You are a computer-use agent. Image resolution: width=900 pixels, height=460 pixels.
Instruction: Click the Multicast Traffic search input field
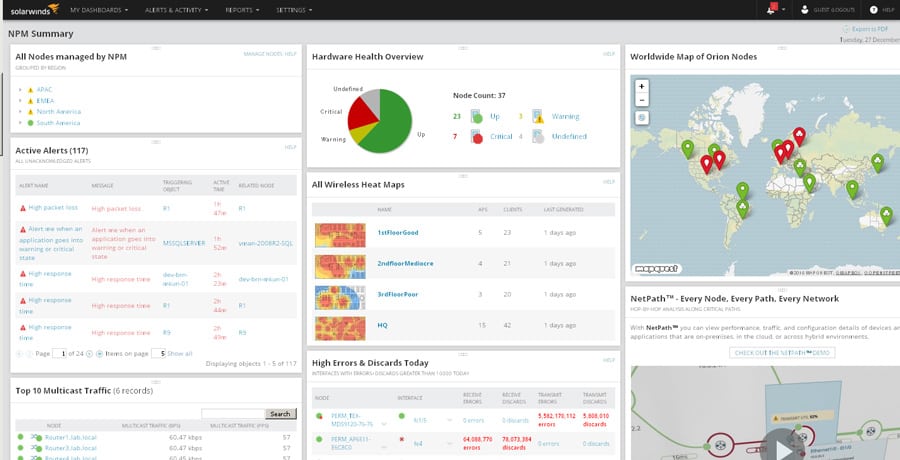[x=232, y=413]
